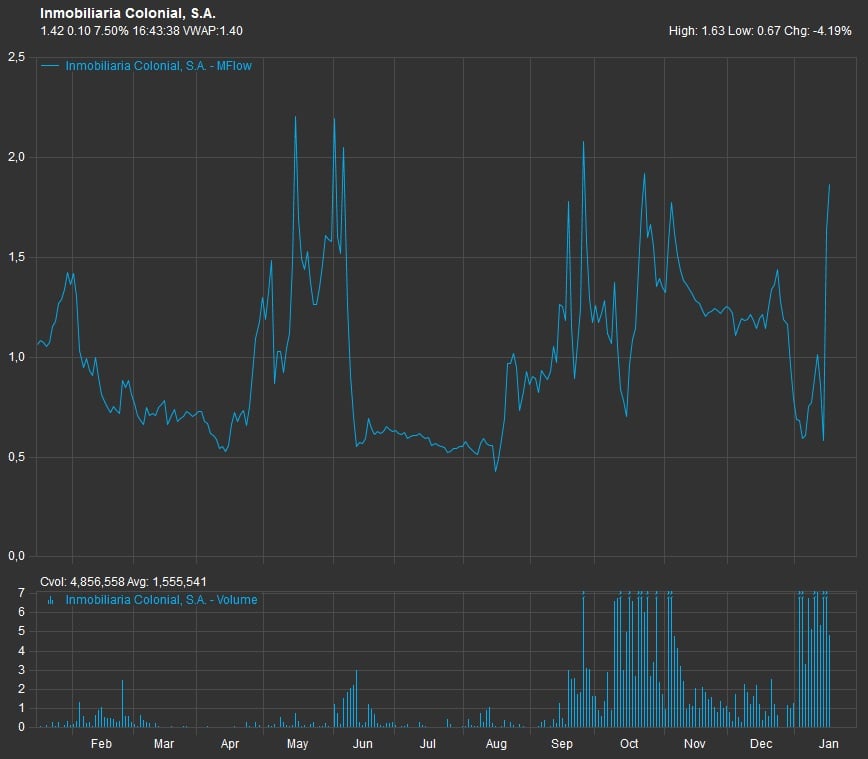Click the 2,5 y-axis label
The height and width of the screenshot is (759, 868).
pyautogui.click(x=17, y=57)
